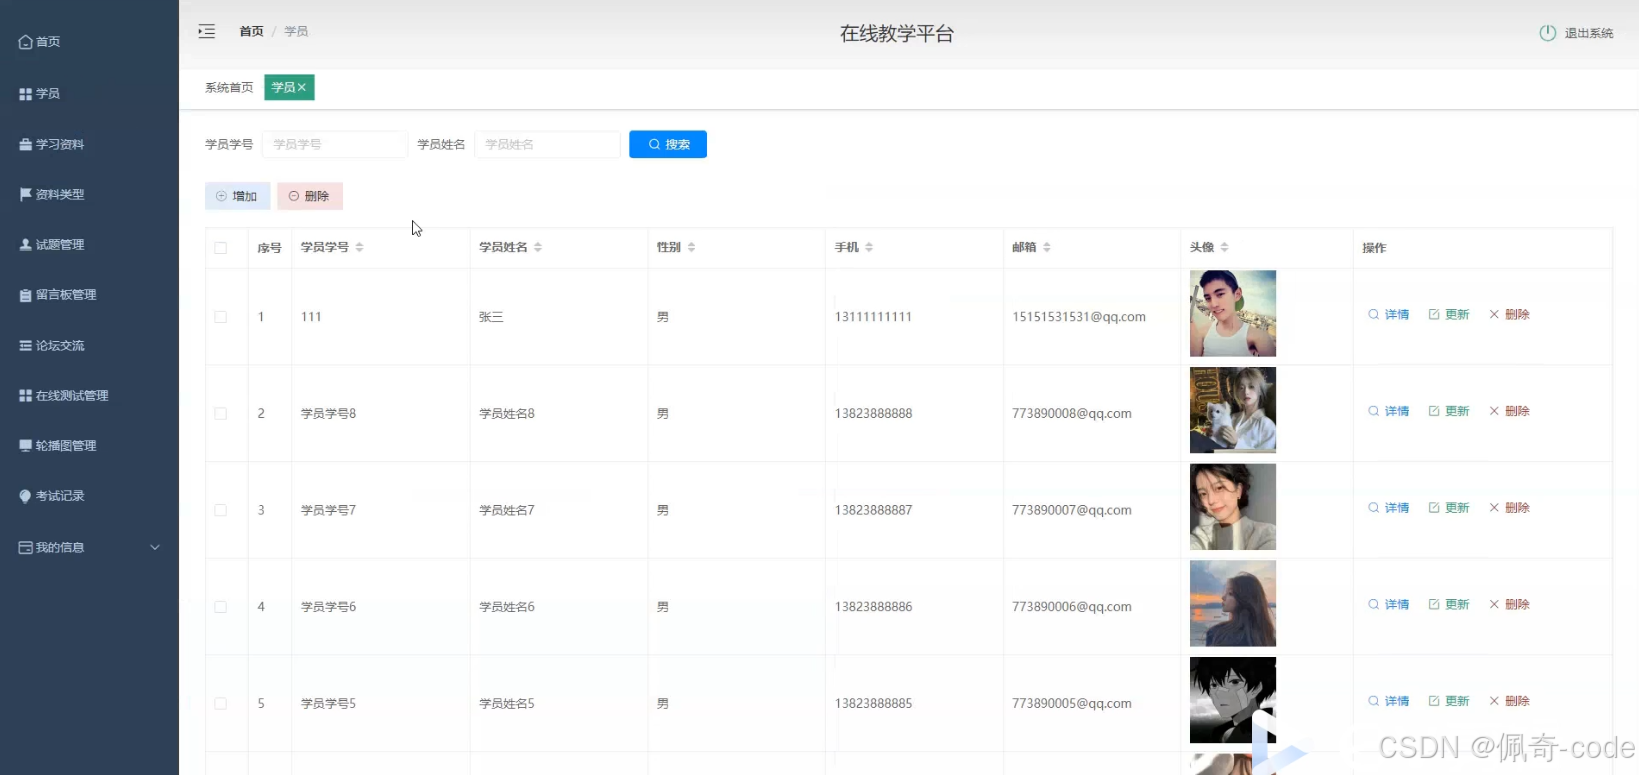The width and height of the screenshot is (1639, 775).
Task: Click the power icon beside 退出系统
Action: [x=1547, y=33]
